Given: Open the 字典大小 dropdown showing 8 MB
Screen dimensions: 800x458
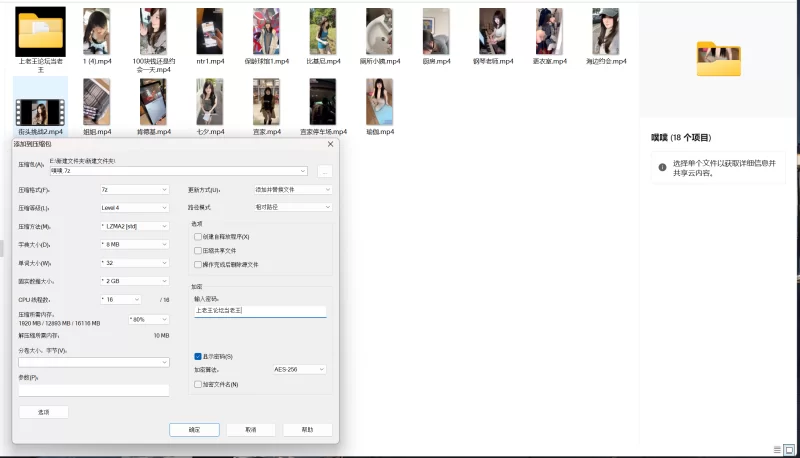Looking at the screenshot, I should [x=135, y=244].
